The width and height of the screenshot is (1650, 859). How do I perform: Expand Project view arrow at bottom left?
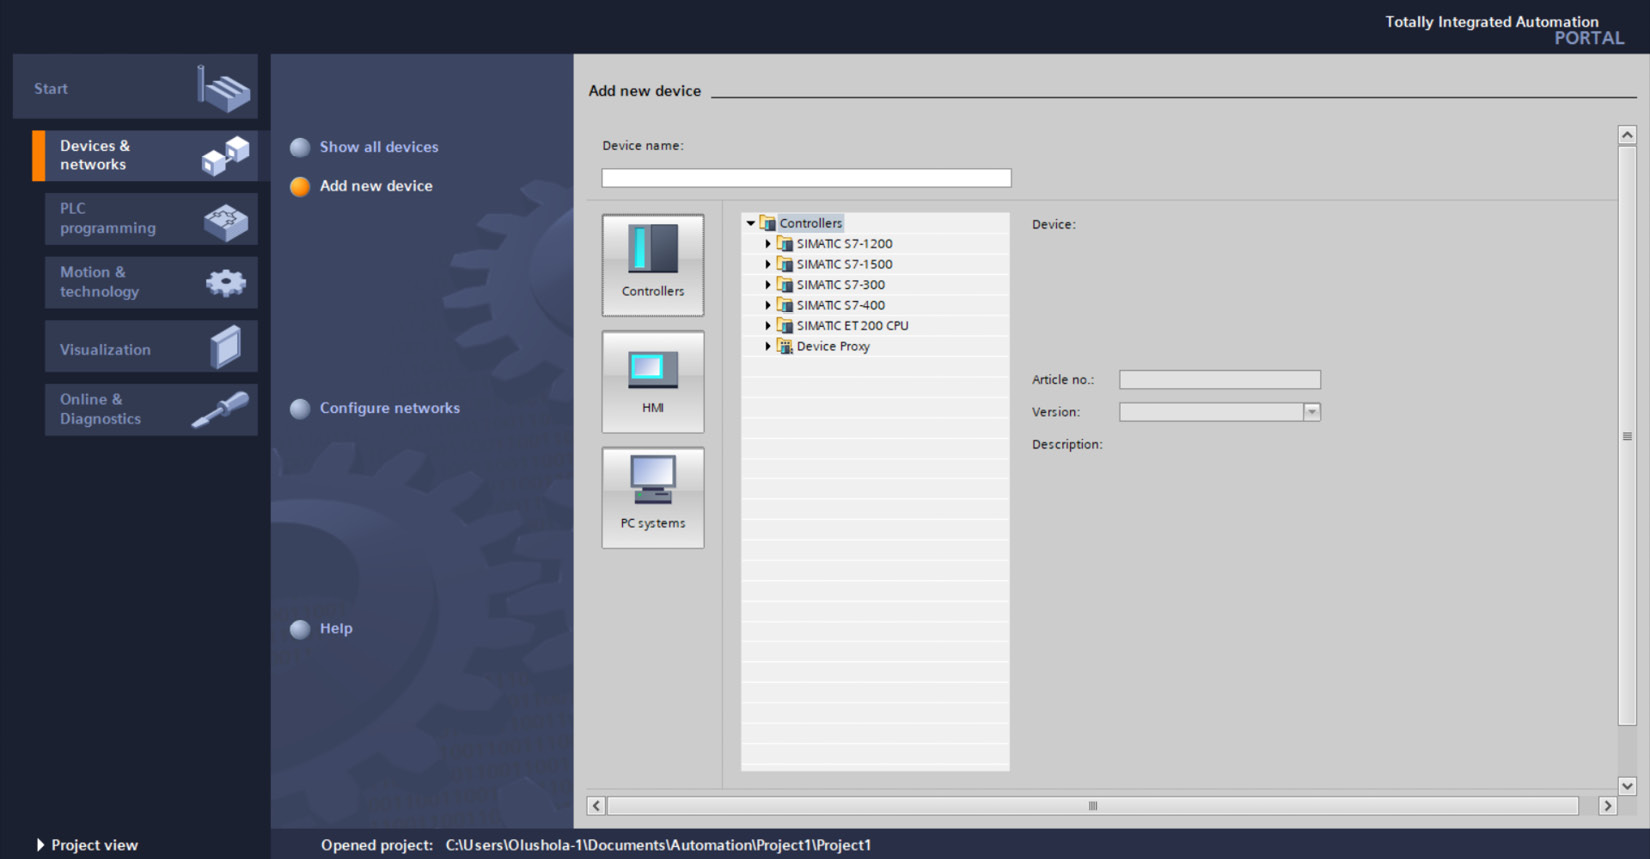click(x=40, y=845)
